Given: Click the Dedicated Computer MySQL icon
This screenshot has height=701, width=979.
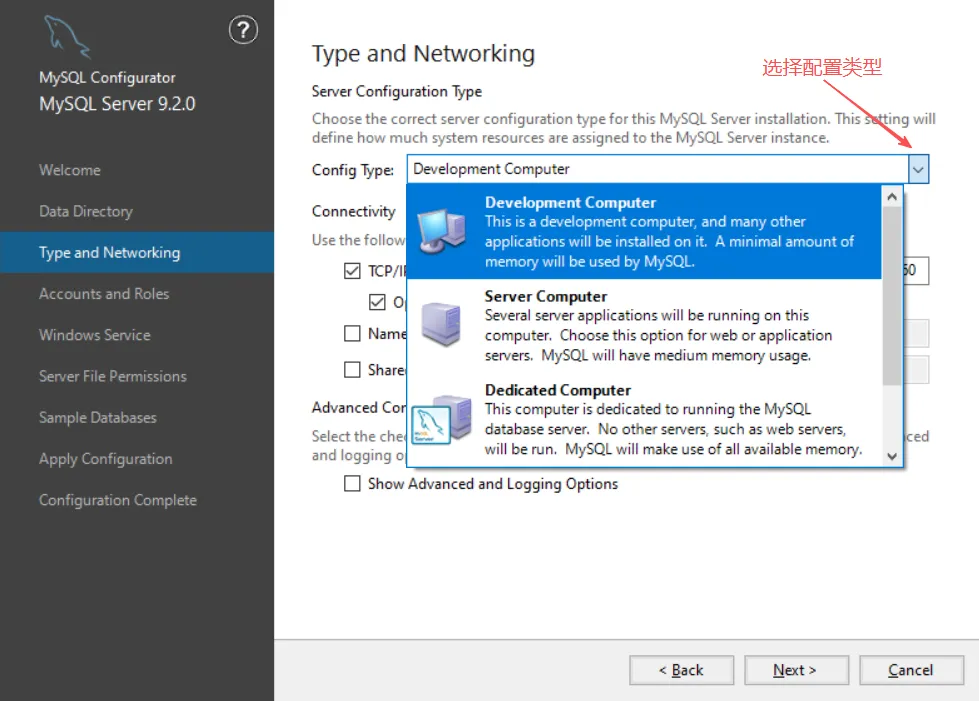Looking at the screenshot, I should point(441,419).
